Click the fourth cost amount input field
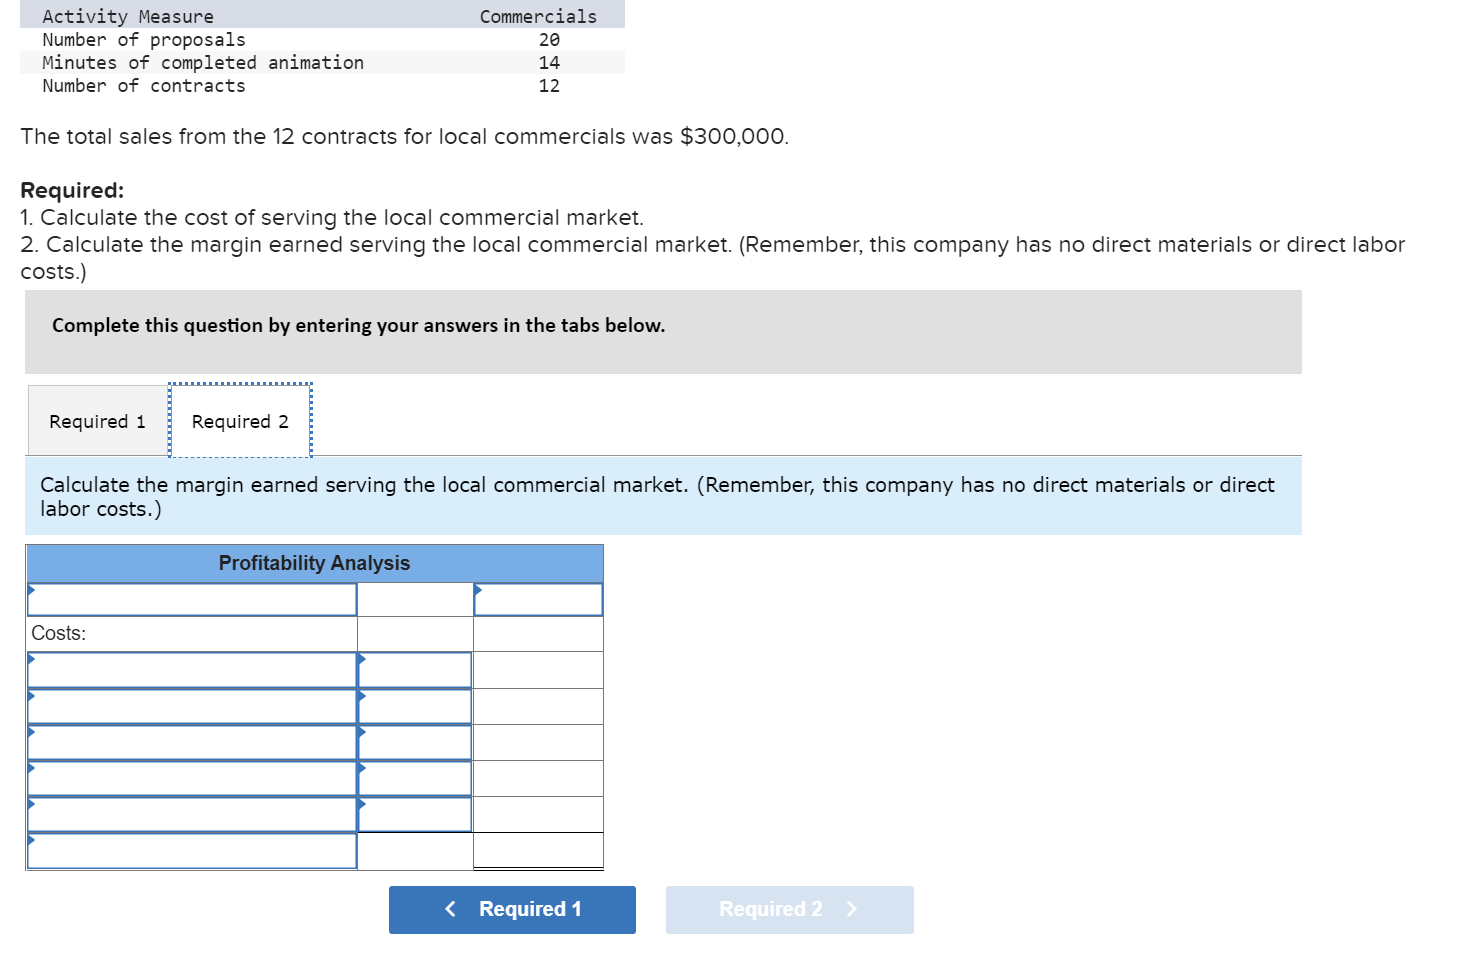The height and width of the screenshot is (968, 1457). [415, 778]
